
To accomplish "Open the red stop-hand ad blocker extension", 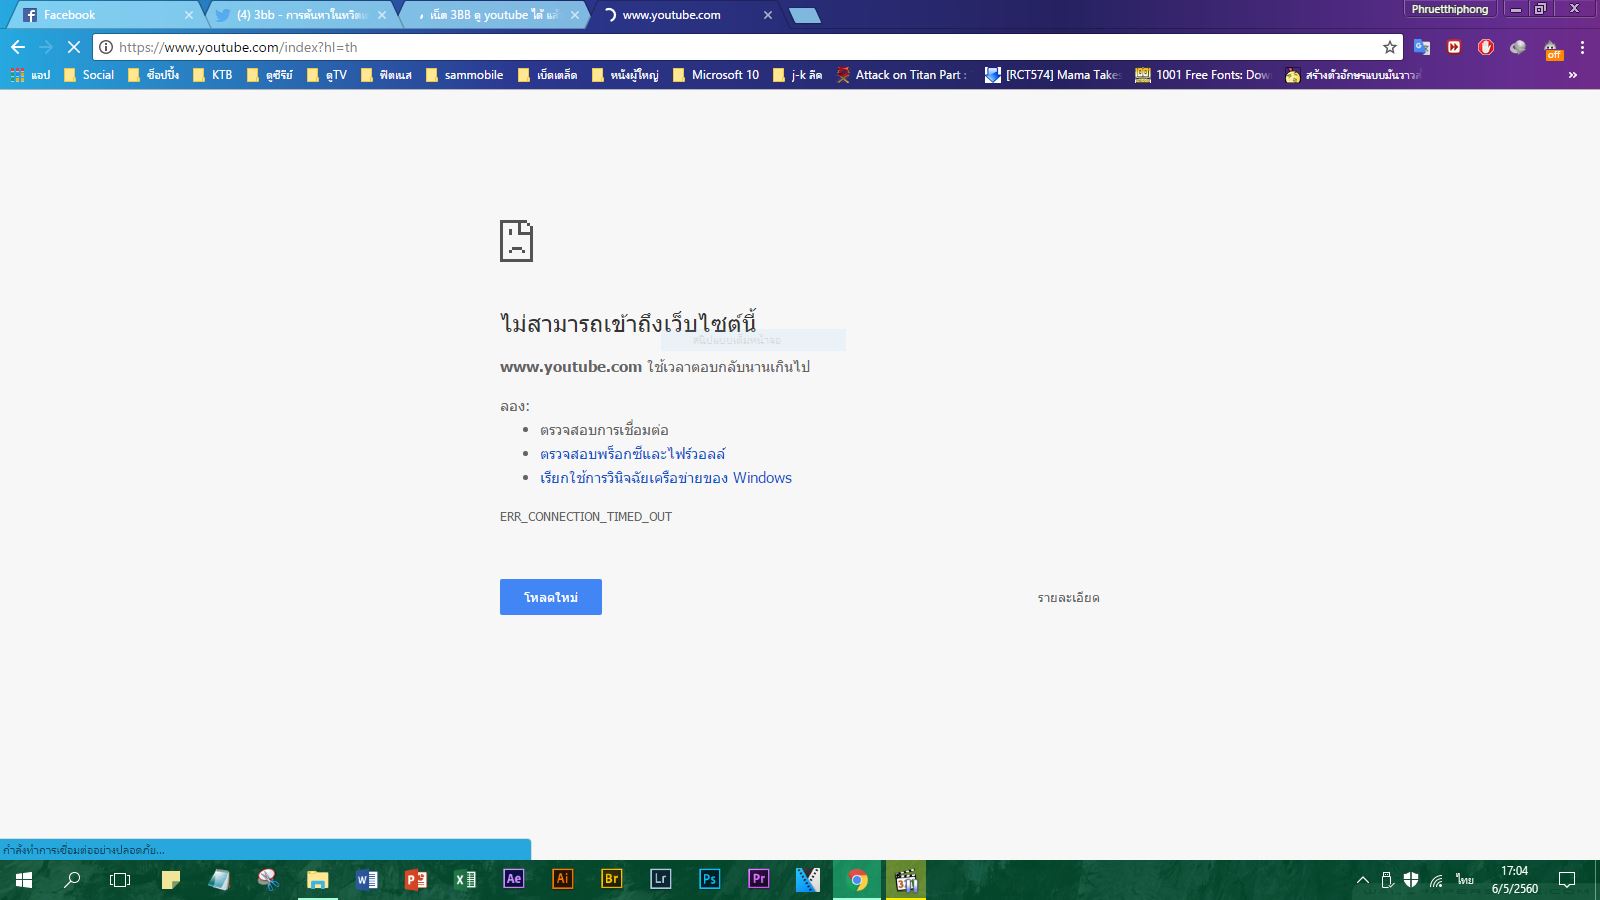I will pos(1486,47).
